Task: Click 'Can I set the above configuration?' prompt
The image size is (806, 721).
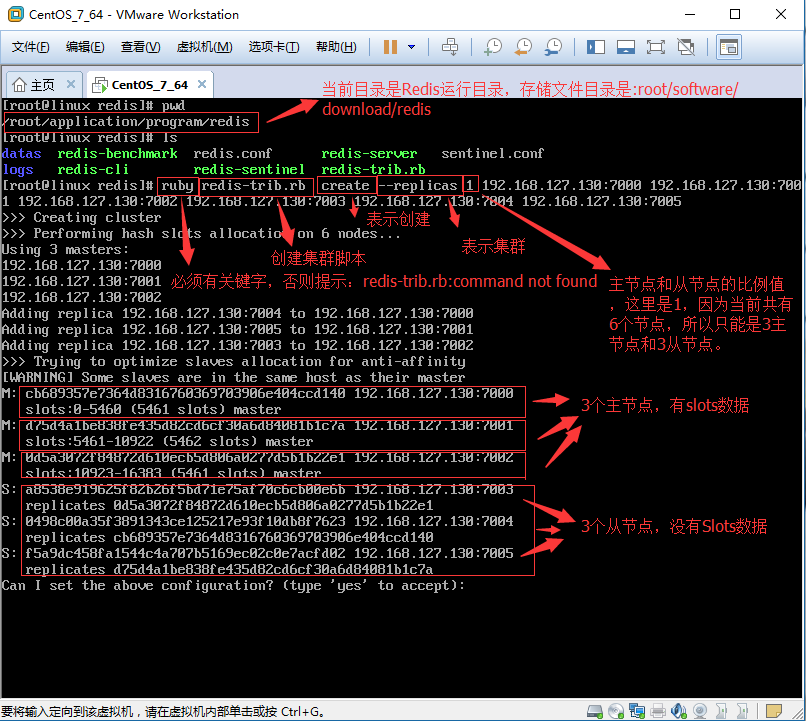Action: coord(233,585)
